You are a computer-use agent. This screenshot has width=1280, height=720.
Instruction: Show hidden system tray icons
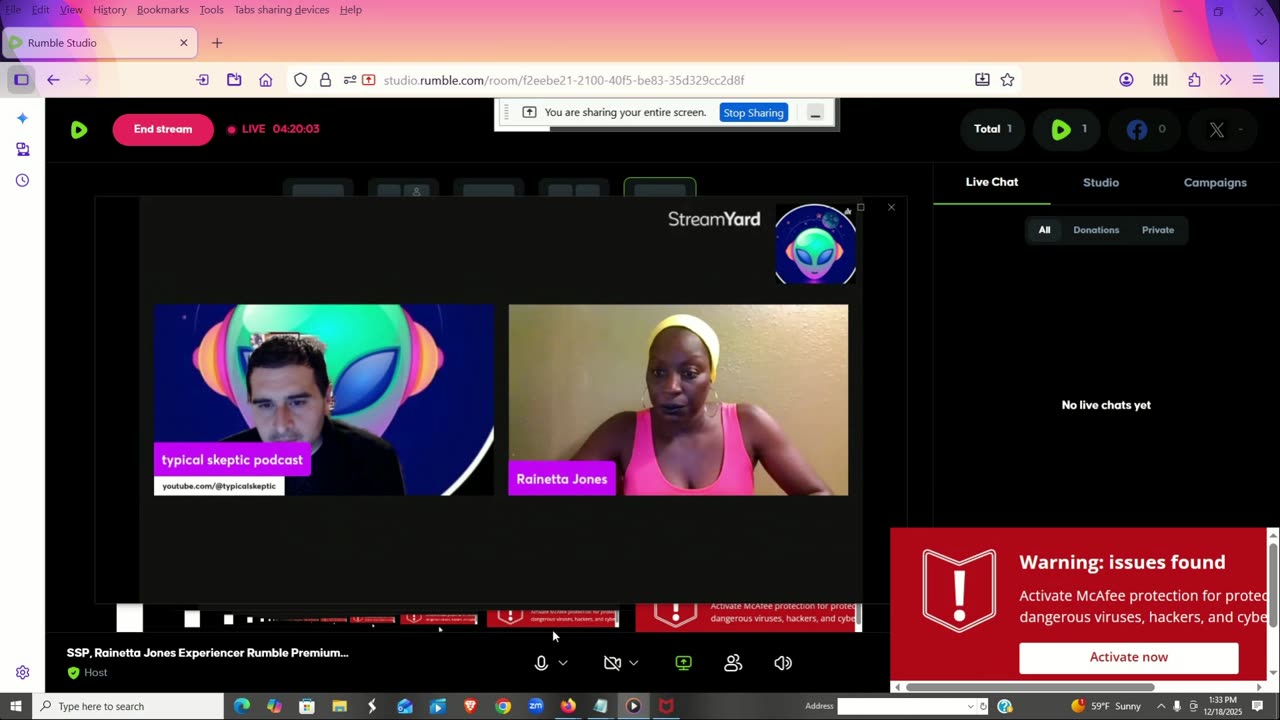pos(1161,706)
